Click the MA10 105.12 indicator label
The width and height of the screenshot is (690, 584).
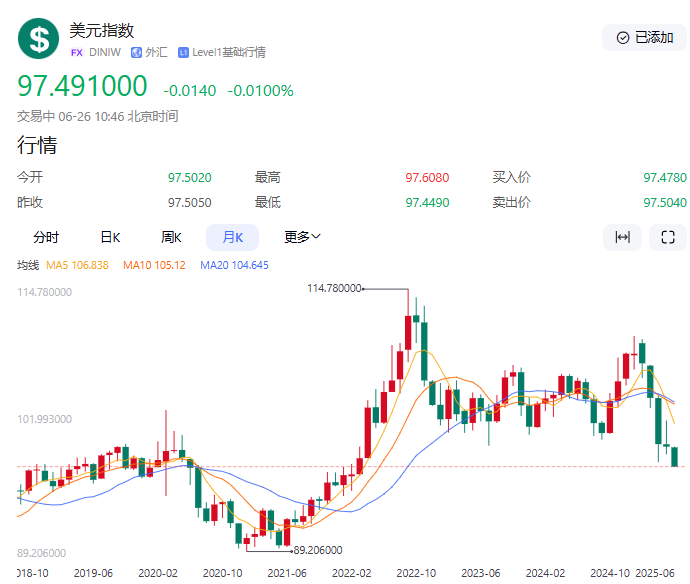pyautogui.click(x=154, y=265)
